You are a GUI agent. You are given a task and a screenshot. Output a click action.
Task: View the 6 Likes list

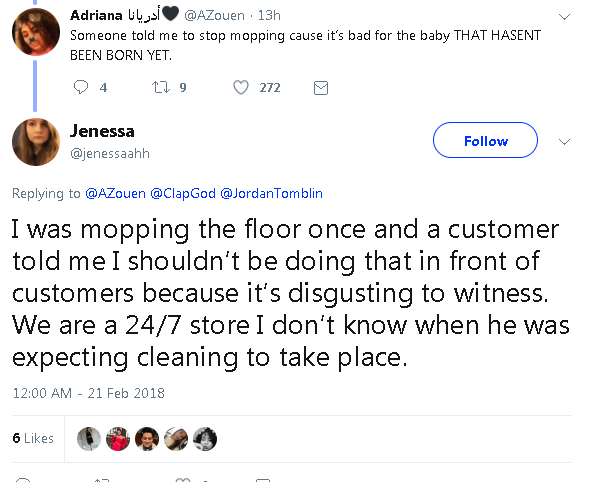[x=33, y=438]
